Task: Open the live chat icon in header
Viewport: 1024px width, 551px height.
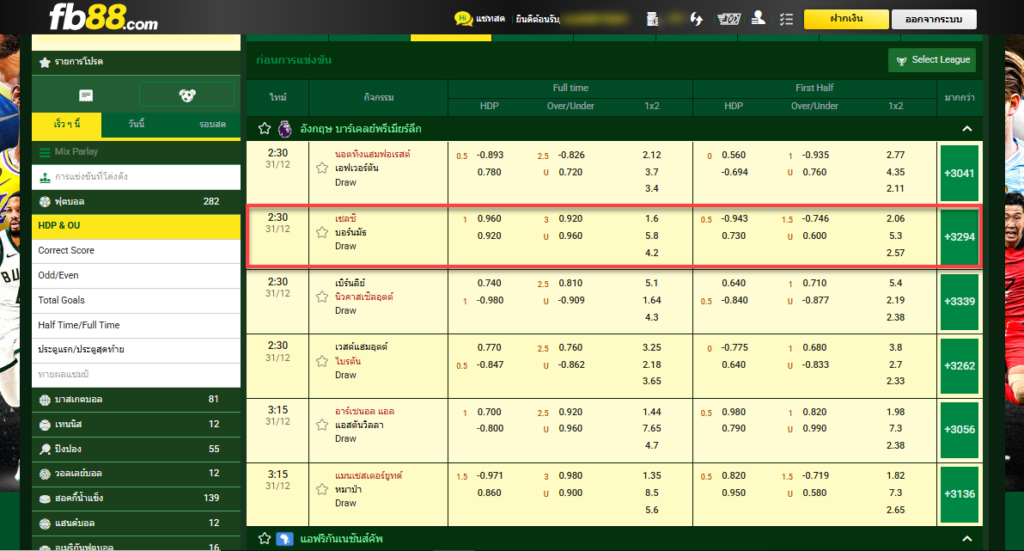Action: pyautogui.click(x=463, y=18)
